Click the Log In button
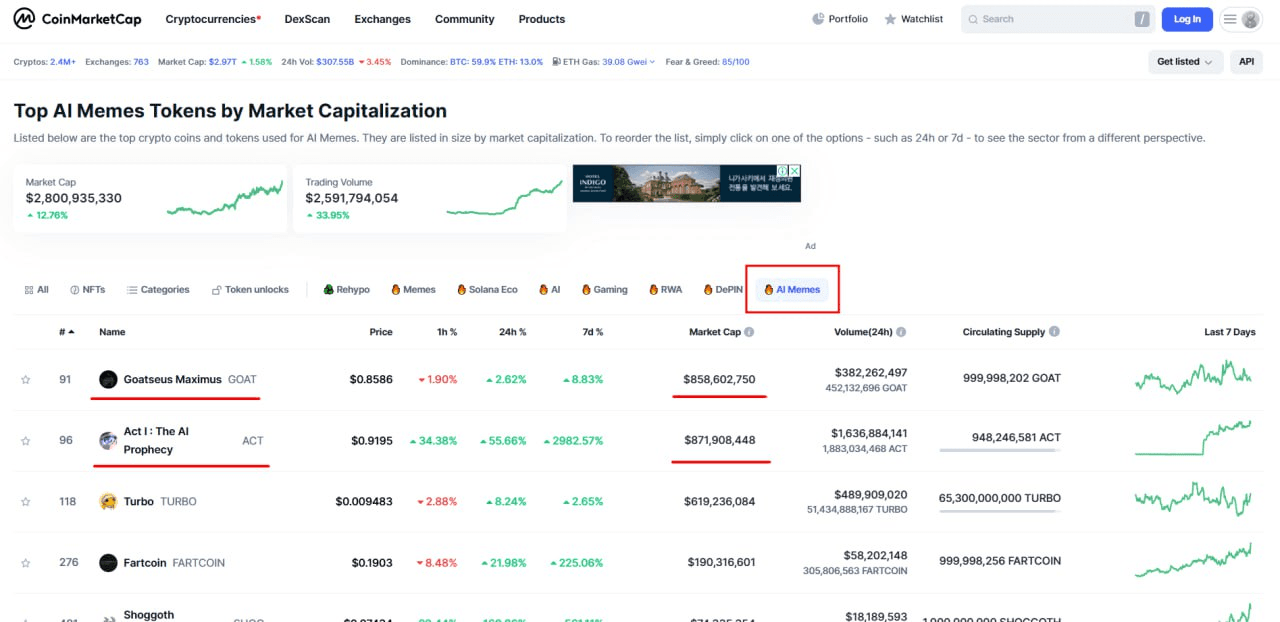Screen dimensions: 1280x622 click(x=1187, y=19)
